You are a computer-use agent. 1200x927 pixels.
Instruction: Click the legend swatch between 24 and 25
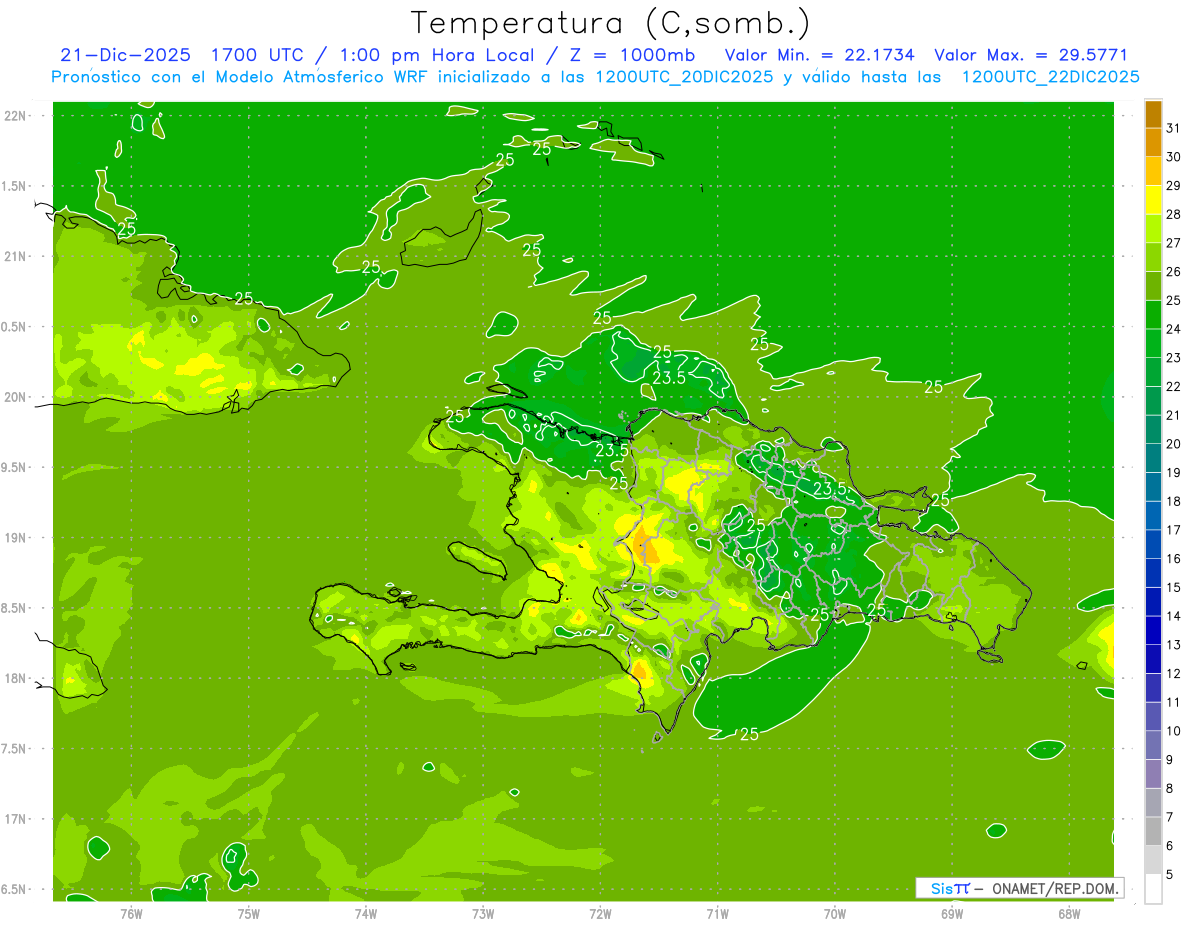coord(1153,315)
